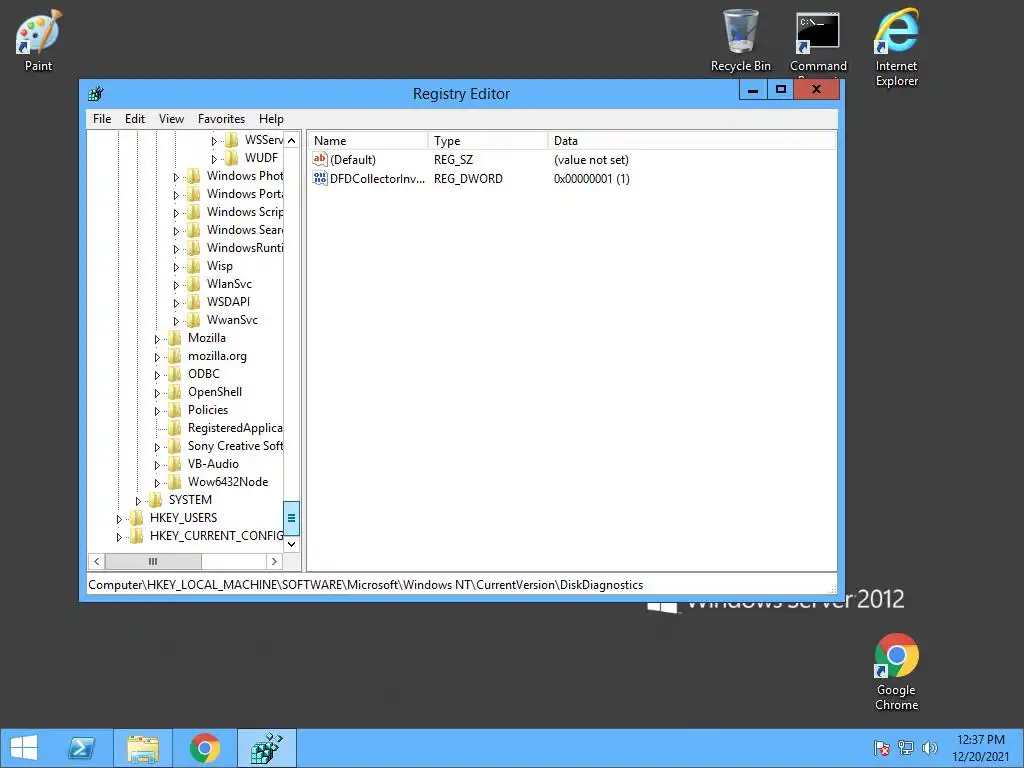Screen dimensions: 1024x768
Task: Open the Internet Explorer desktop shortcut
Action: (897, 46)
